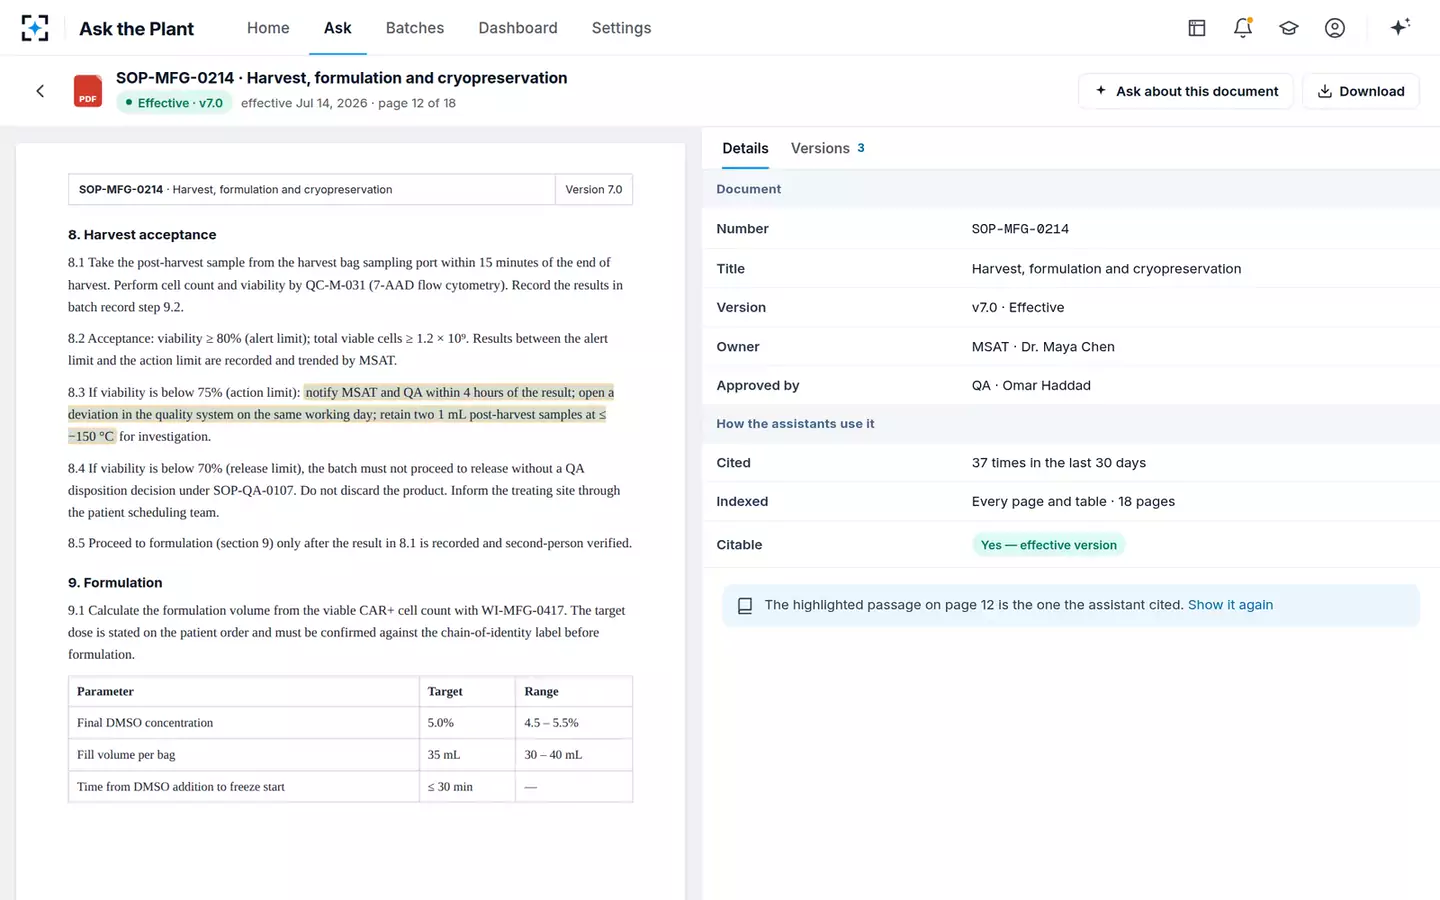Viewport: 1440px width, 900px height.
Task: Click 'Every page and table · 18 pages'
Action: pos(1073,502)
